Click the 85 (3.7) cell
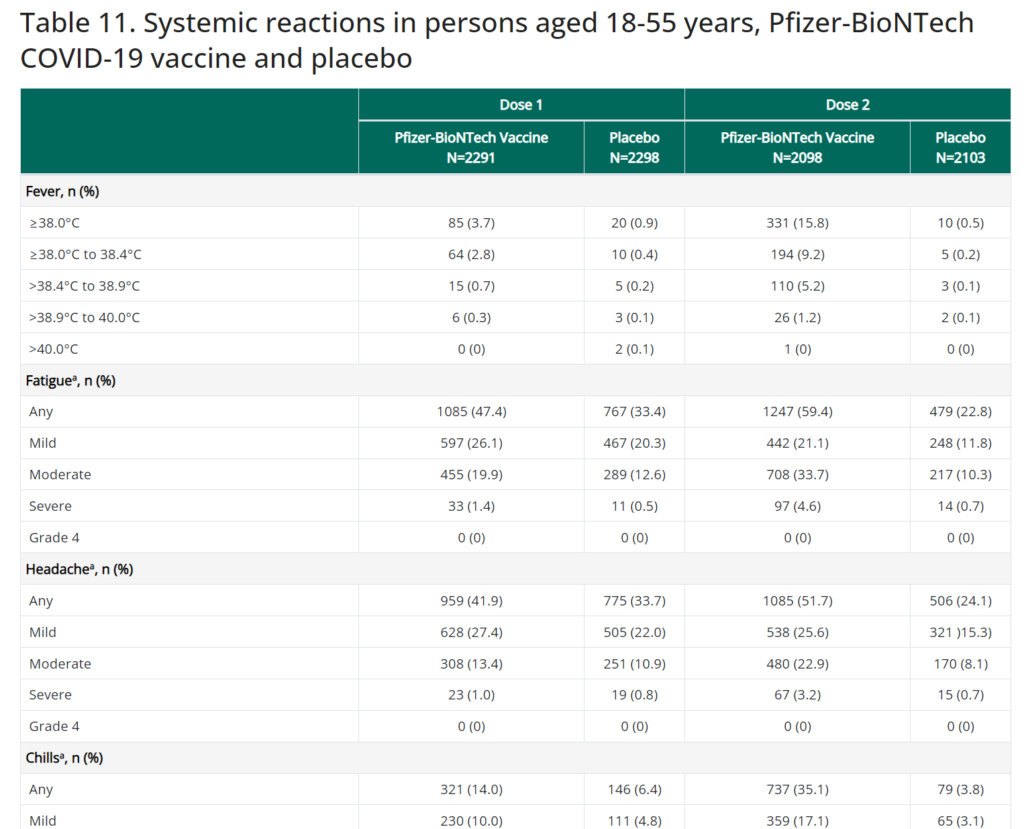The image size is (1024, 829). 471,223
